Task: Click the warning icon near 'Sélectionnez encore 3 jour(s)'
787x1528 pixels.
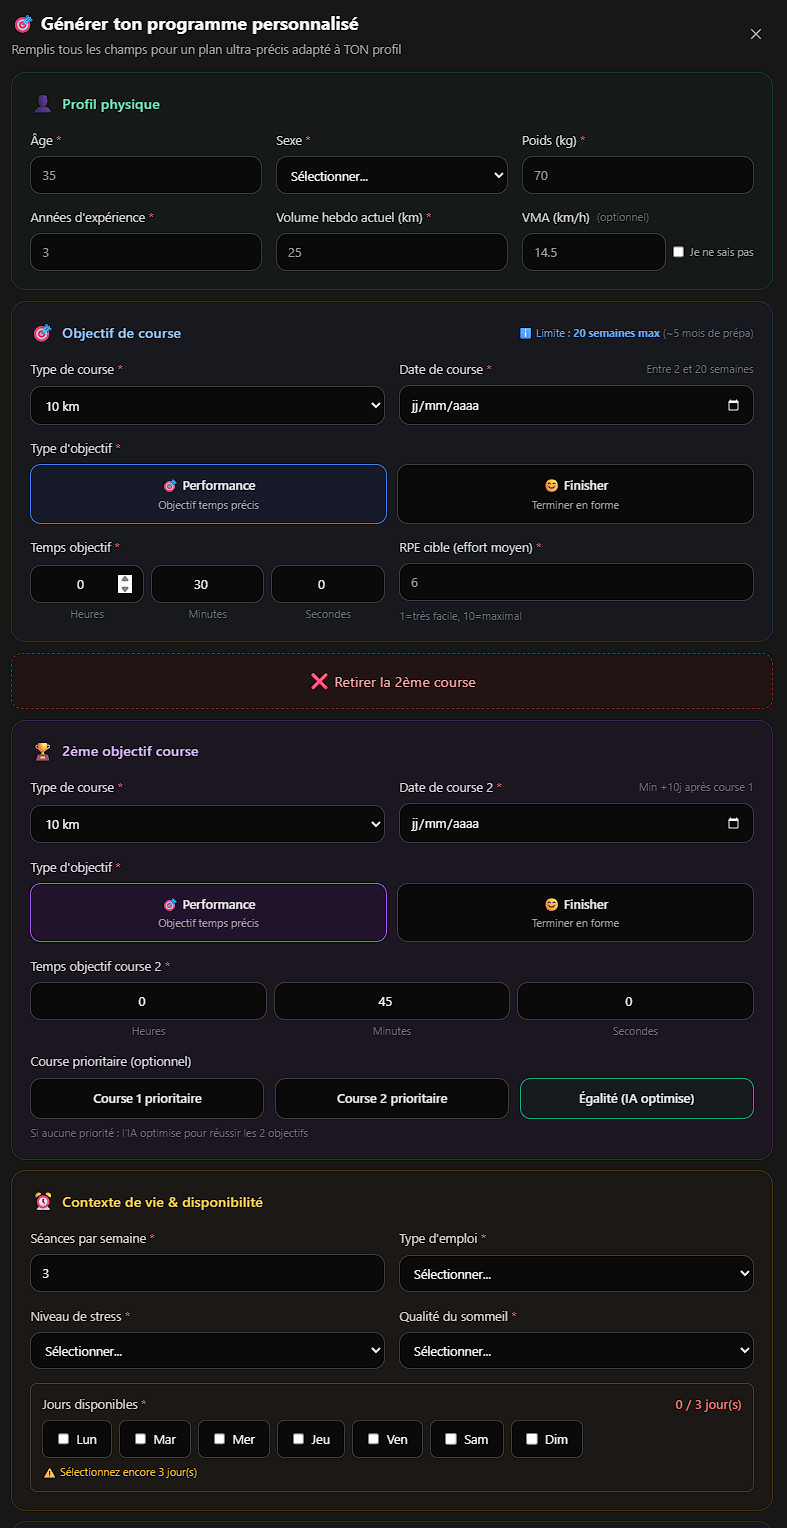Action: coord(47,1472)
